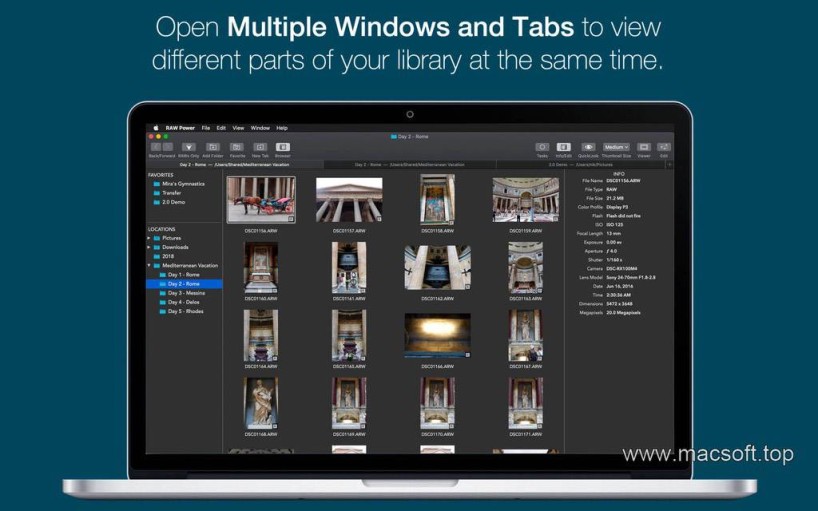Click the Favorite toolbar icon
Image resolution: width=818 pixels, height=511 pixels.
point(237,147)
